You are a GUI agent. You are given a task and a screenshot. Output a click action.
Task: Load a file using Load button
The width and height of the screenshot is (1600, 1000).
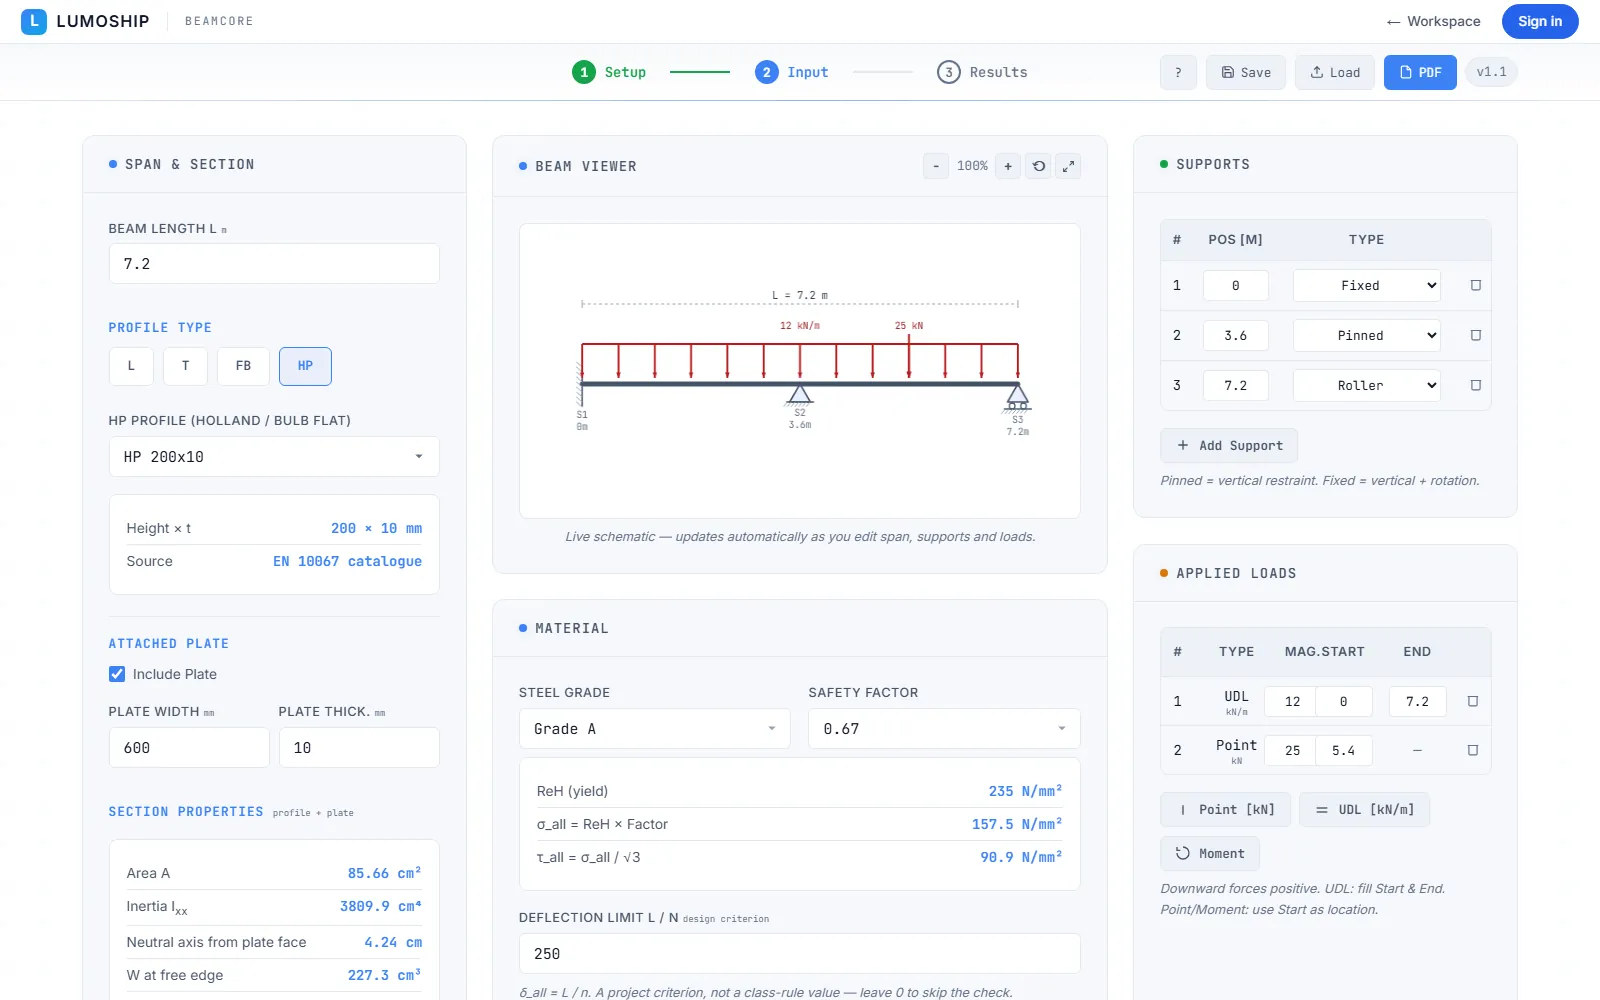click(1335, 72)
